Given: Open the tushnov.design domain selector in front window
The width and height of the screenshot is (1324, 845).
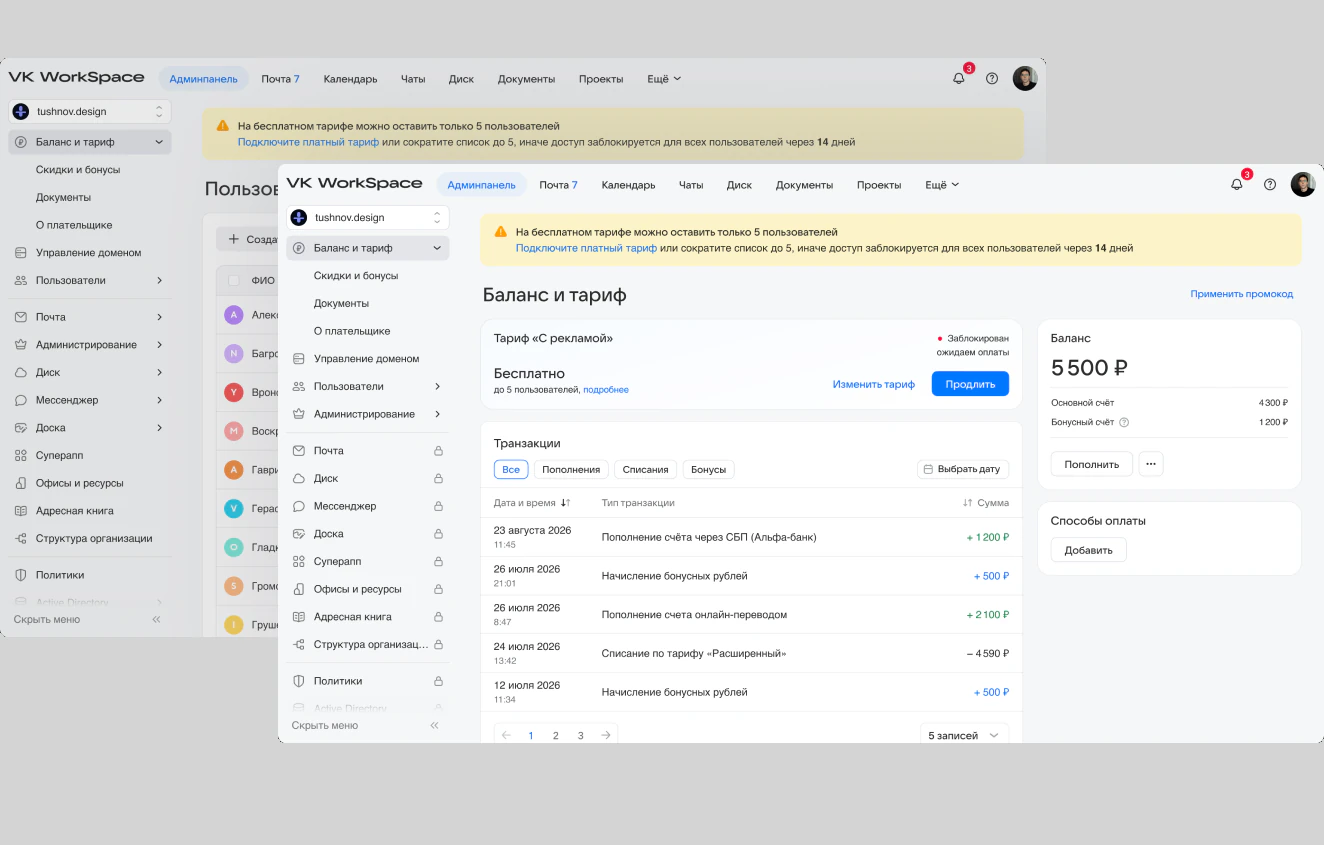Looking at the screenshot, I should 368,217.
